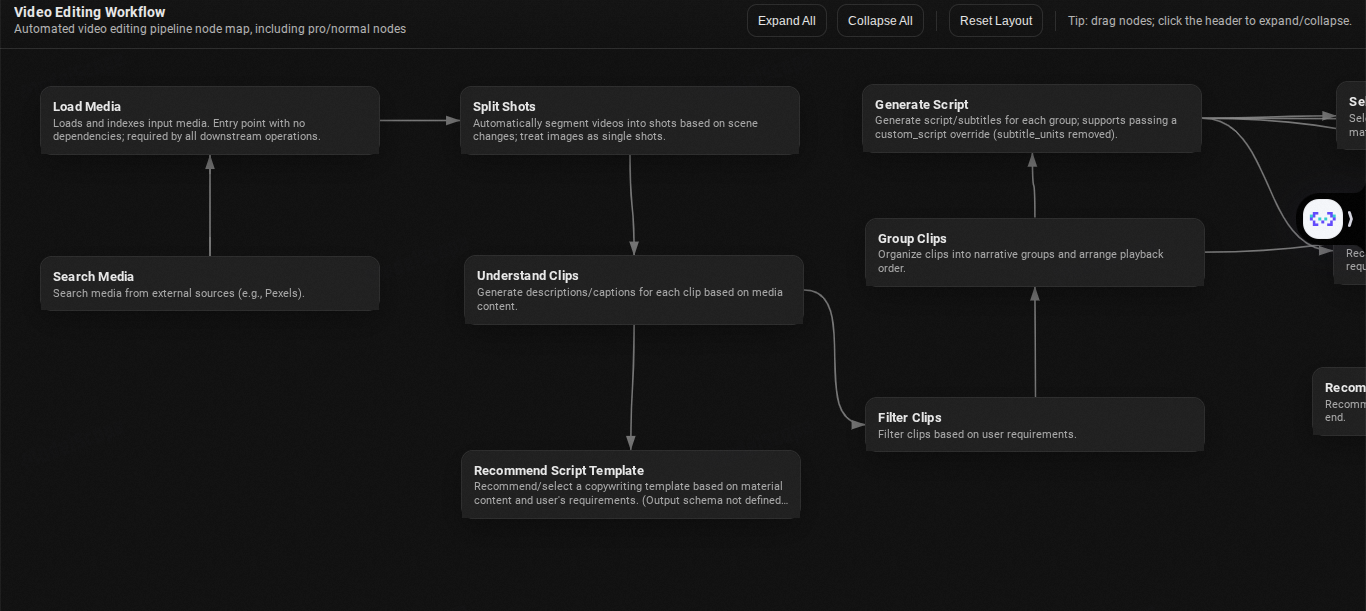Click the Expand All button
Image resolution: width=1366 pixels, height=611 pixels.
coord(787,21)
